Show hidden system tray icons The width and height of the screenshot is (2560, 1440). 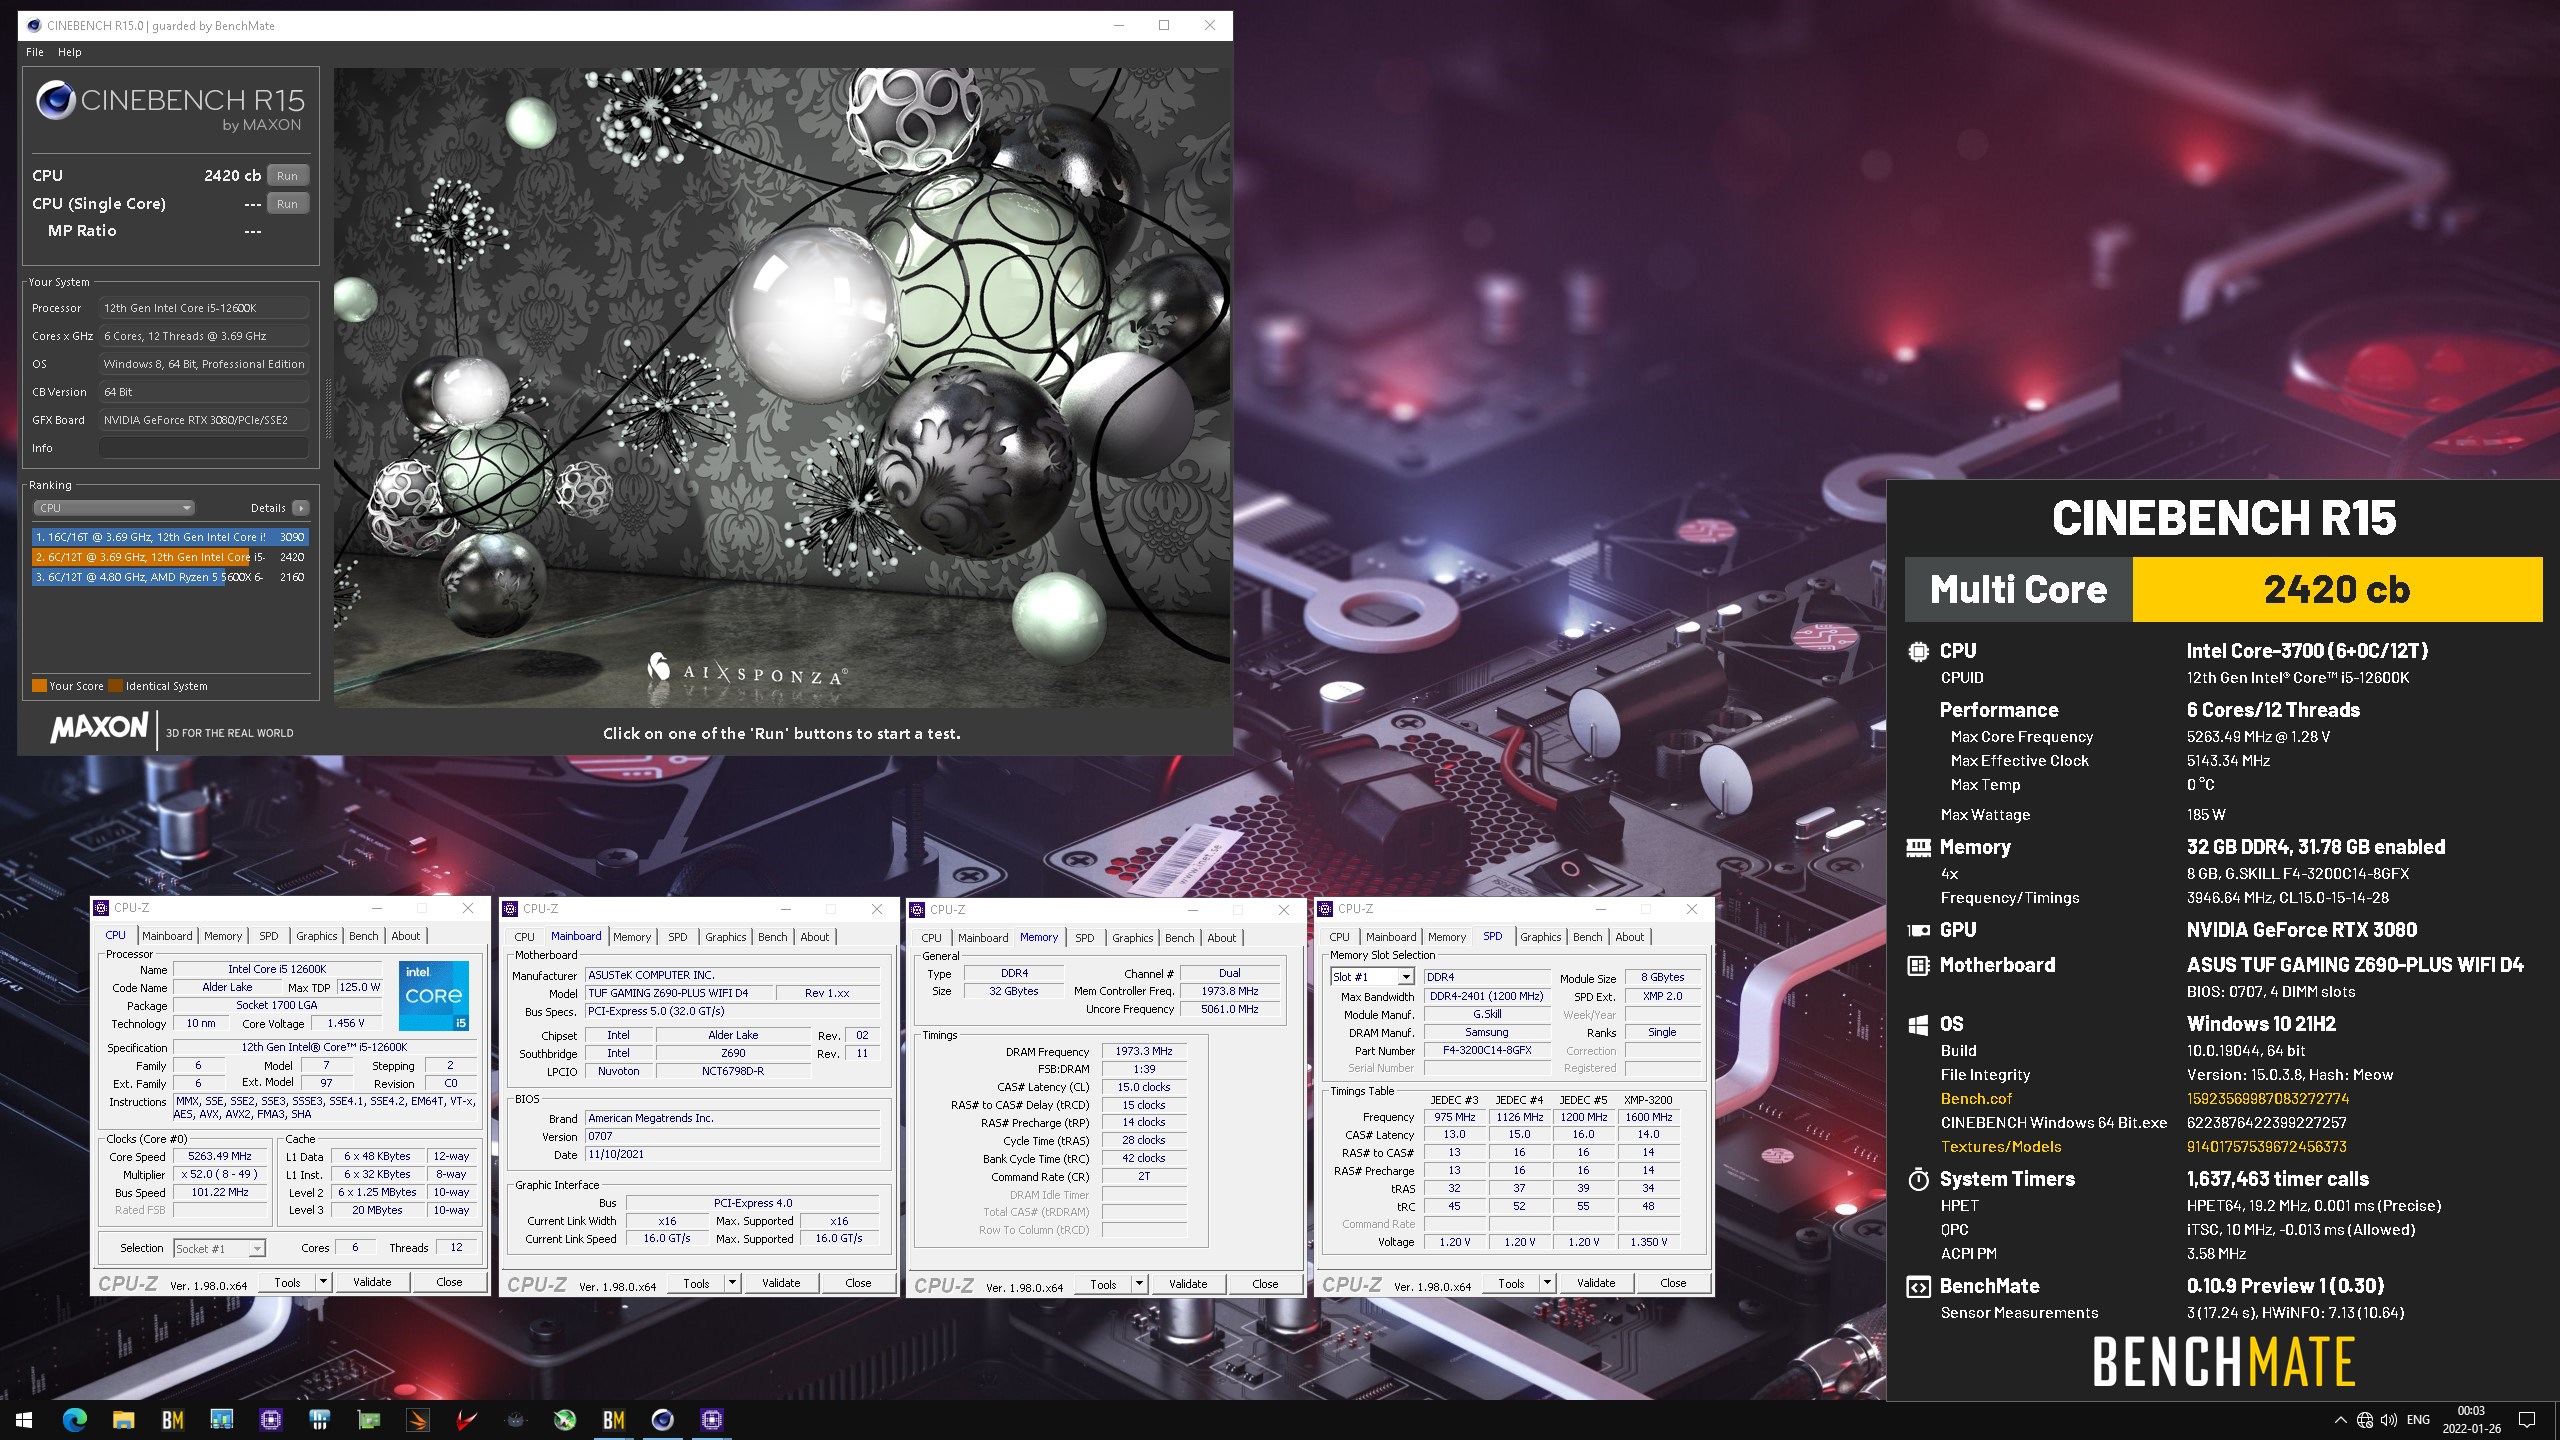click(x=2340, y=1420)
